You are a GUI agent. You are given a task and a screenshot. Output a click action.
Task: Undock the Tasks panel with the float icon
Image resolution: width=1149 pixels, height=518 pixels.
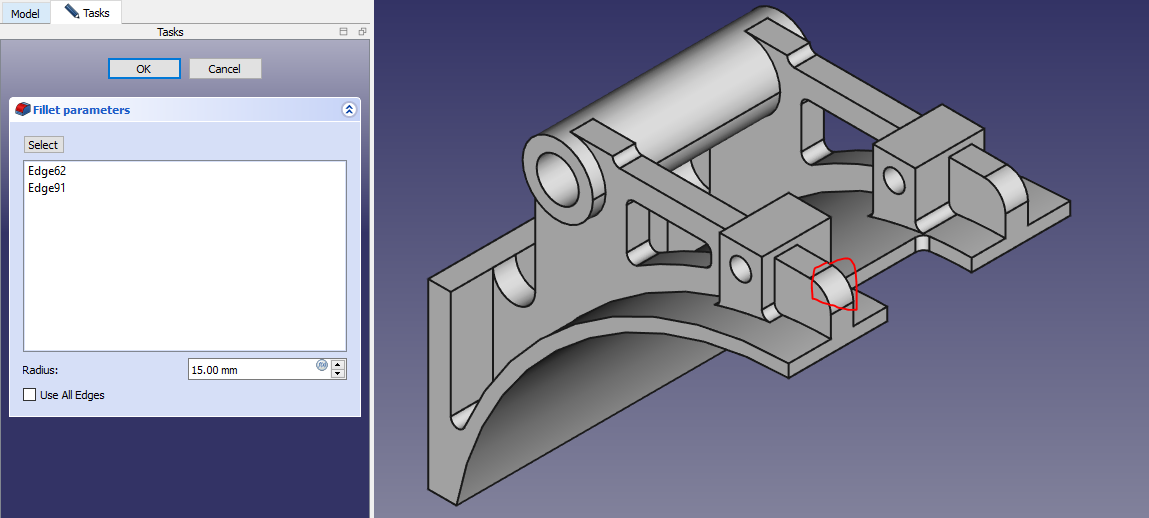click(361, 32)
